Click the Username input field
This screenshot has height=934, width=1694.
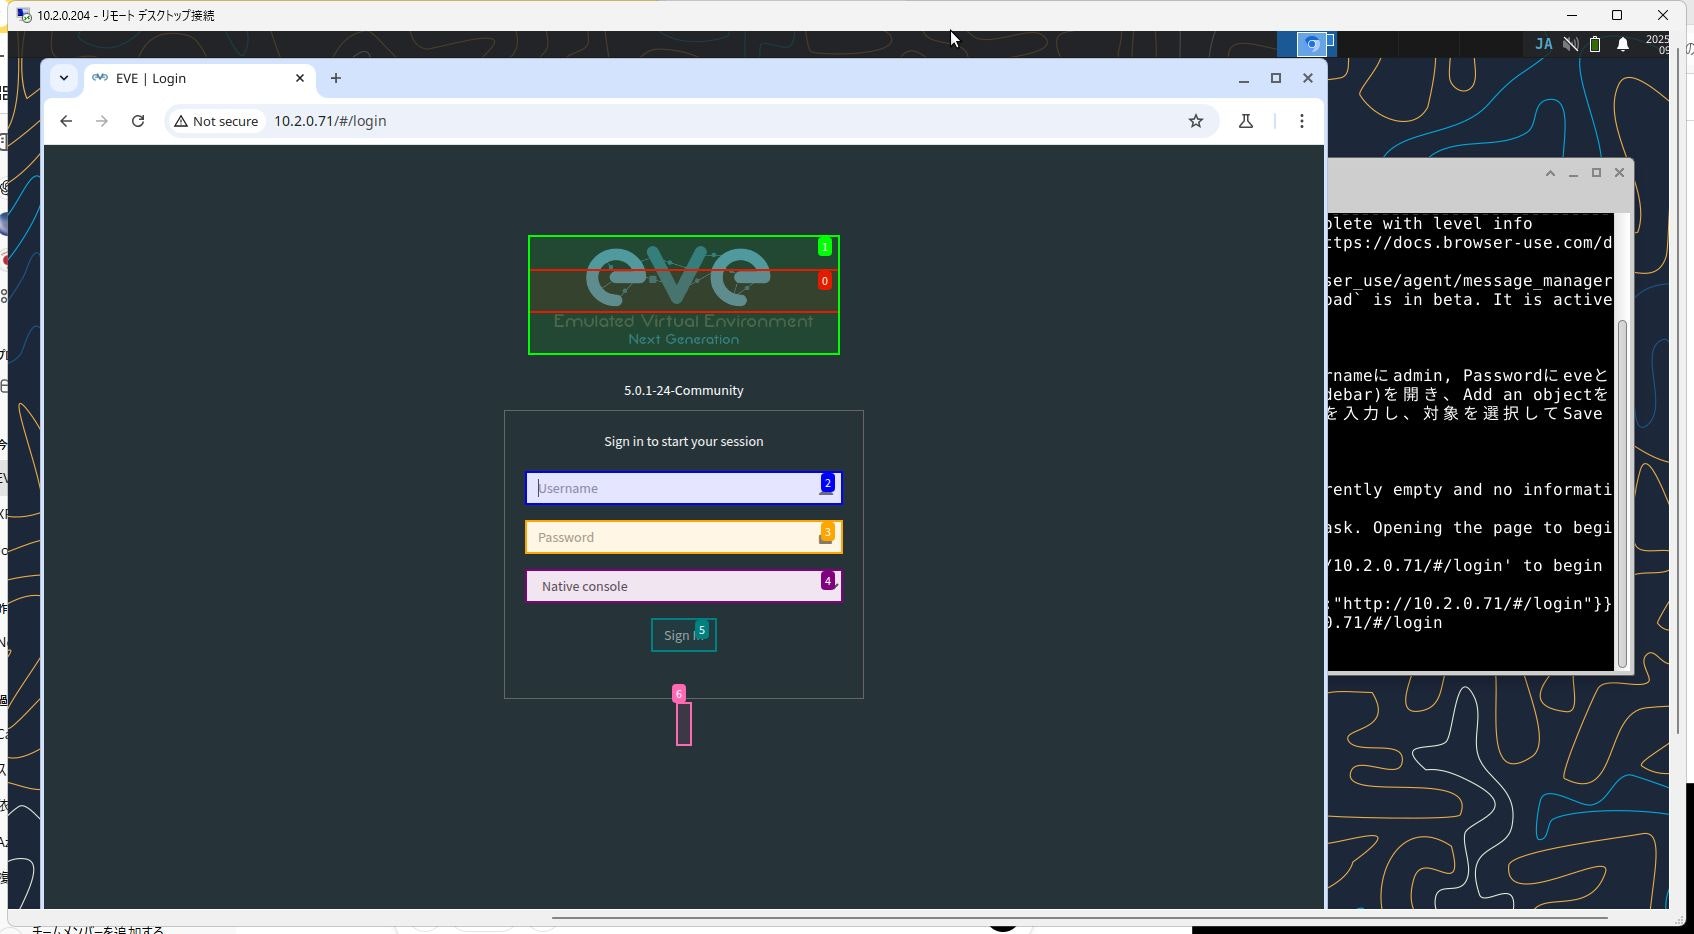click(x=683, y=488)
